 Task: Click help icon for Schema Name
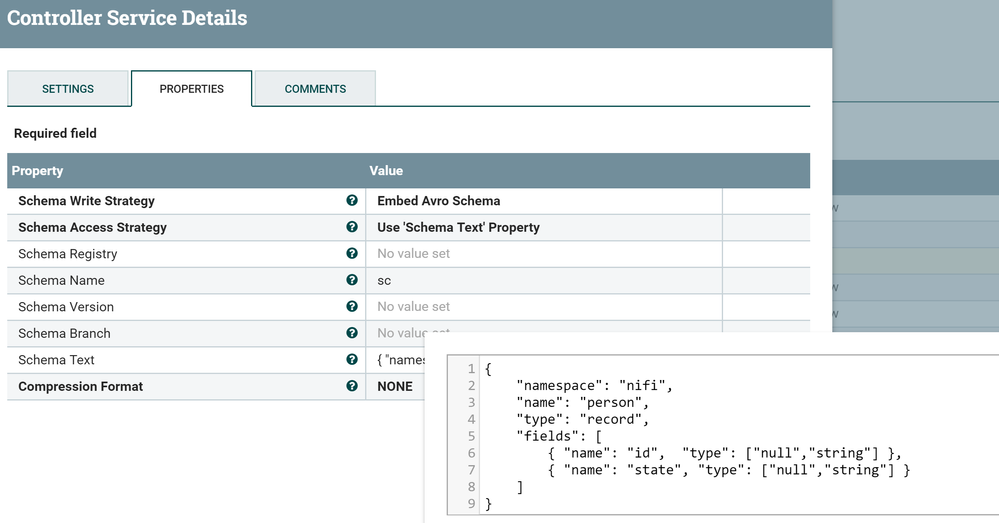352,280
